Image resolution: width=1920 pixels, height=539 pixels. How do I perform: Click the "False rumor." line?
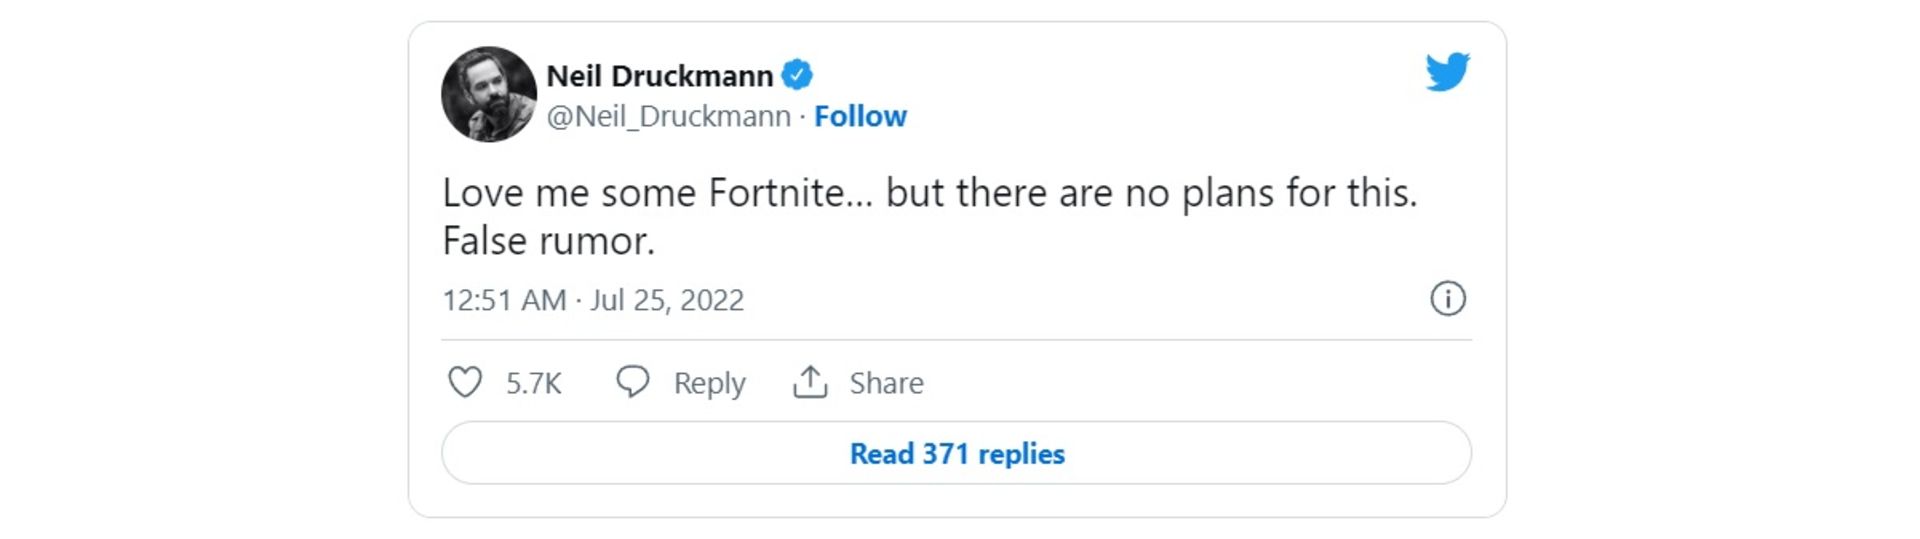548,241
